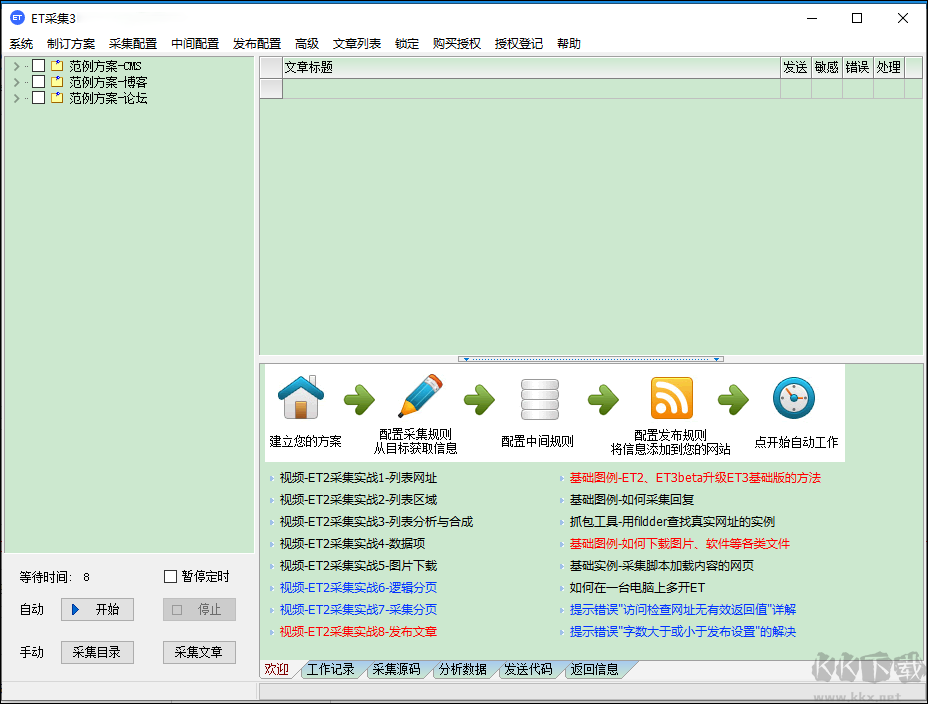
Task: Open link 视频-ET2采集实战5-图片下载
Action: click(358, 565)
